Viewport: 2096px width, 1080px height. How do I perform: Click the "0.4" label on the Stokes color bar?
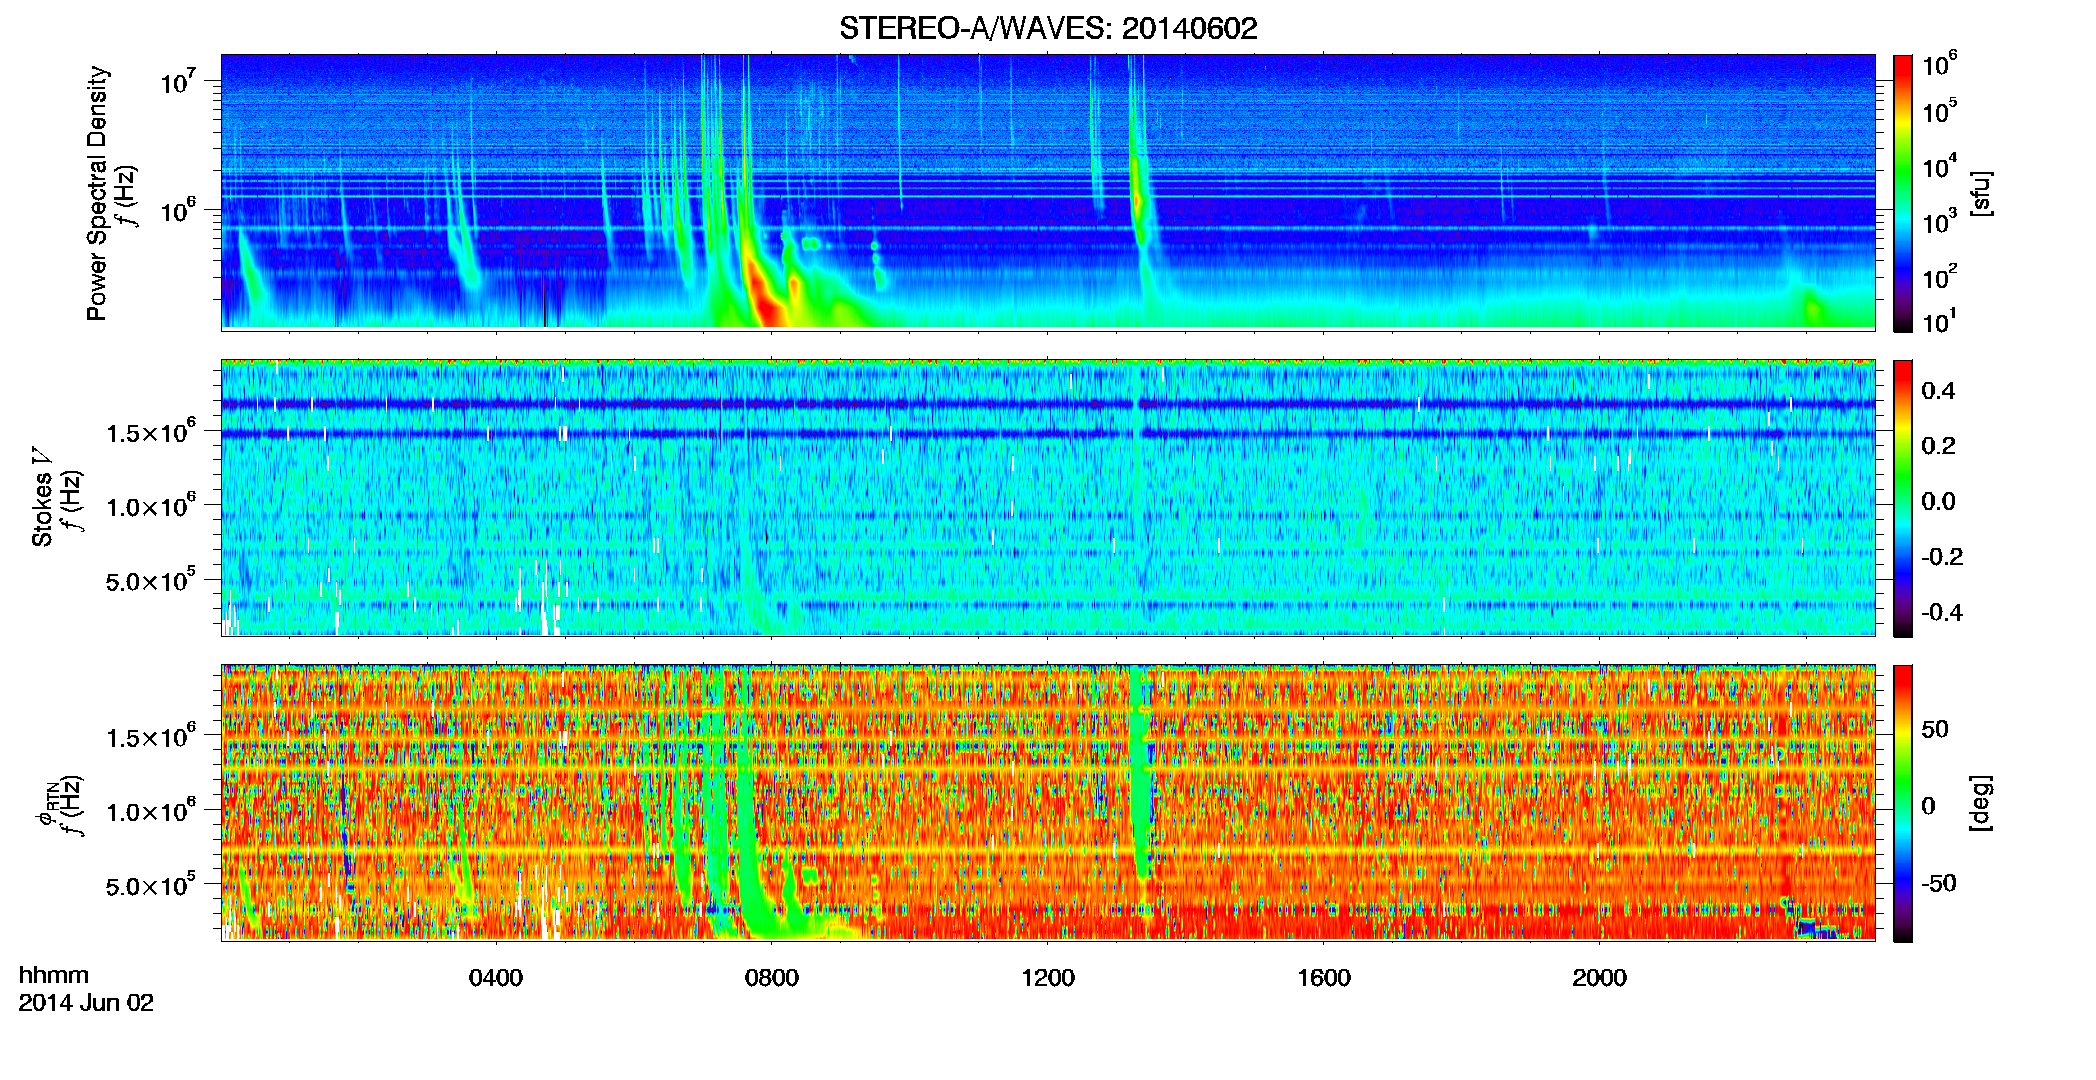[x=1938, y=391]
